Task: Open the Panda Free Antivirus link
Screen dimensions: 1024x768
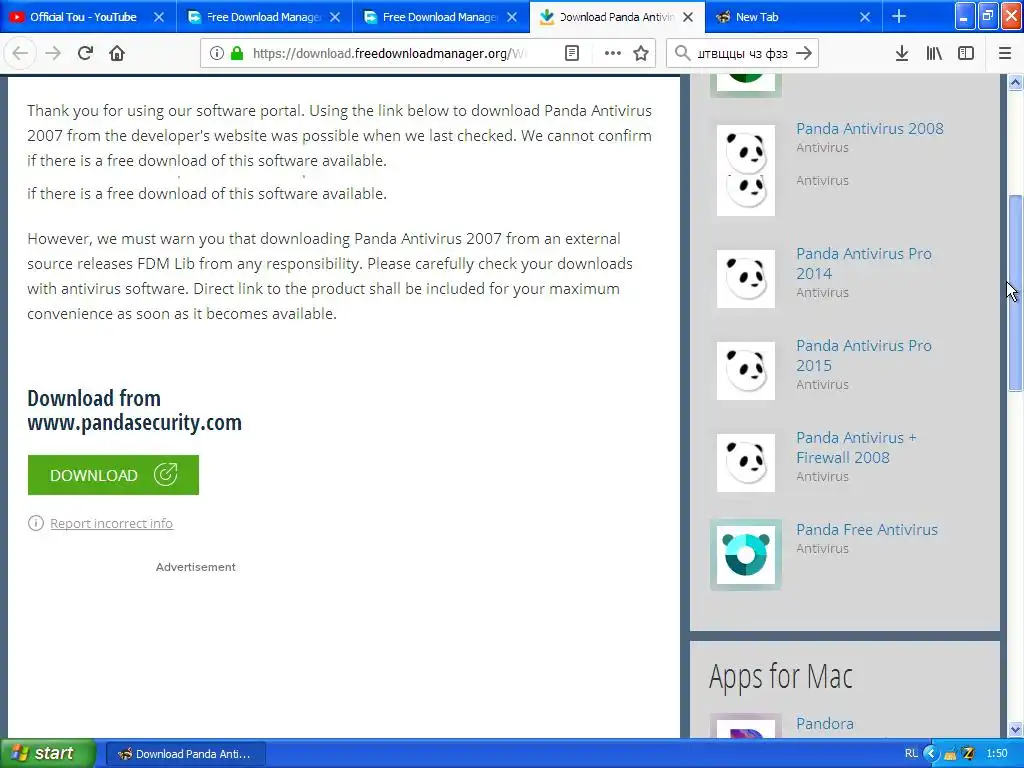Action: click(867, 530)
